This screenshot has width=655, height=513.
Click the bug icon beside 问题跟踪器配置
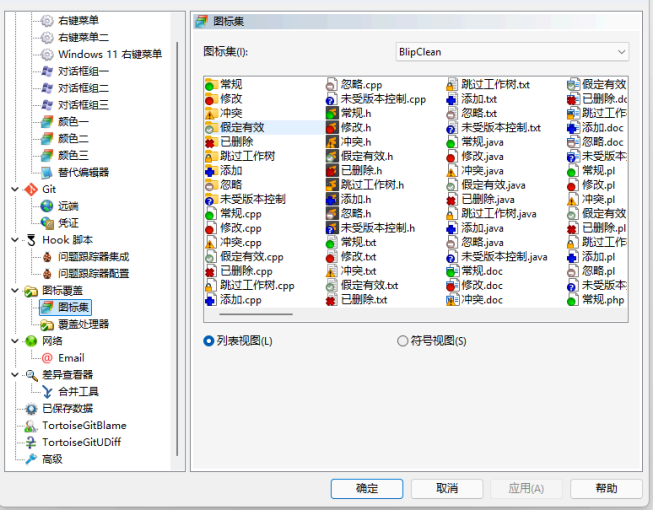pyautogui.click(x=47, y=274)
